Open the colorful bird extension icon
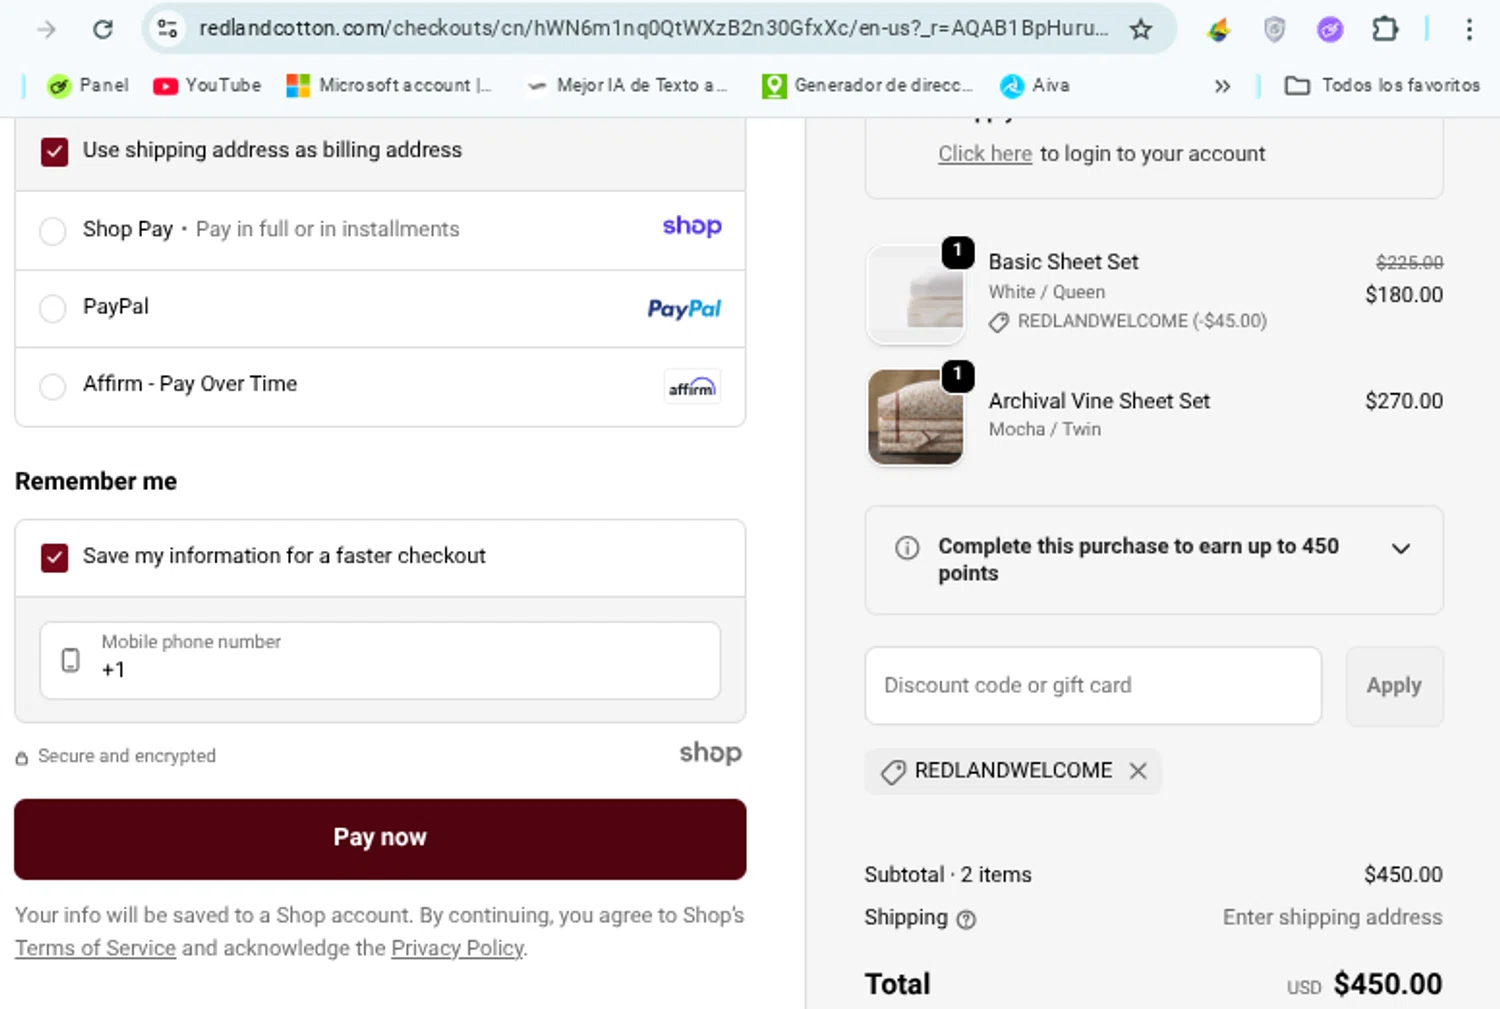The width and height of the screenshot is (1500, 1009). click(1218, 30)
